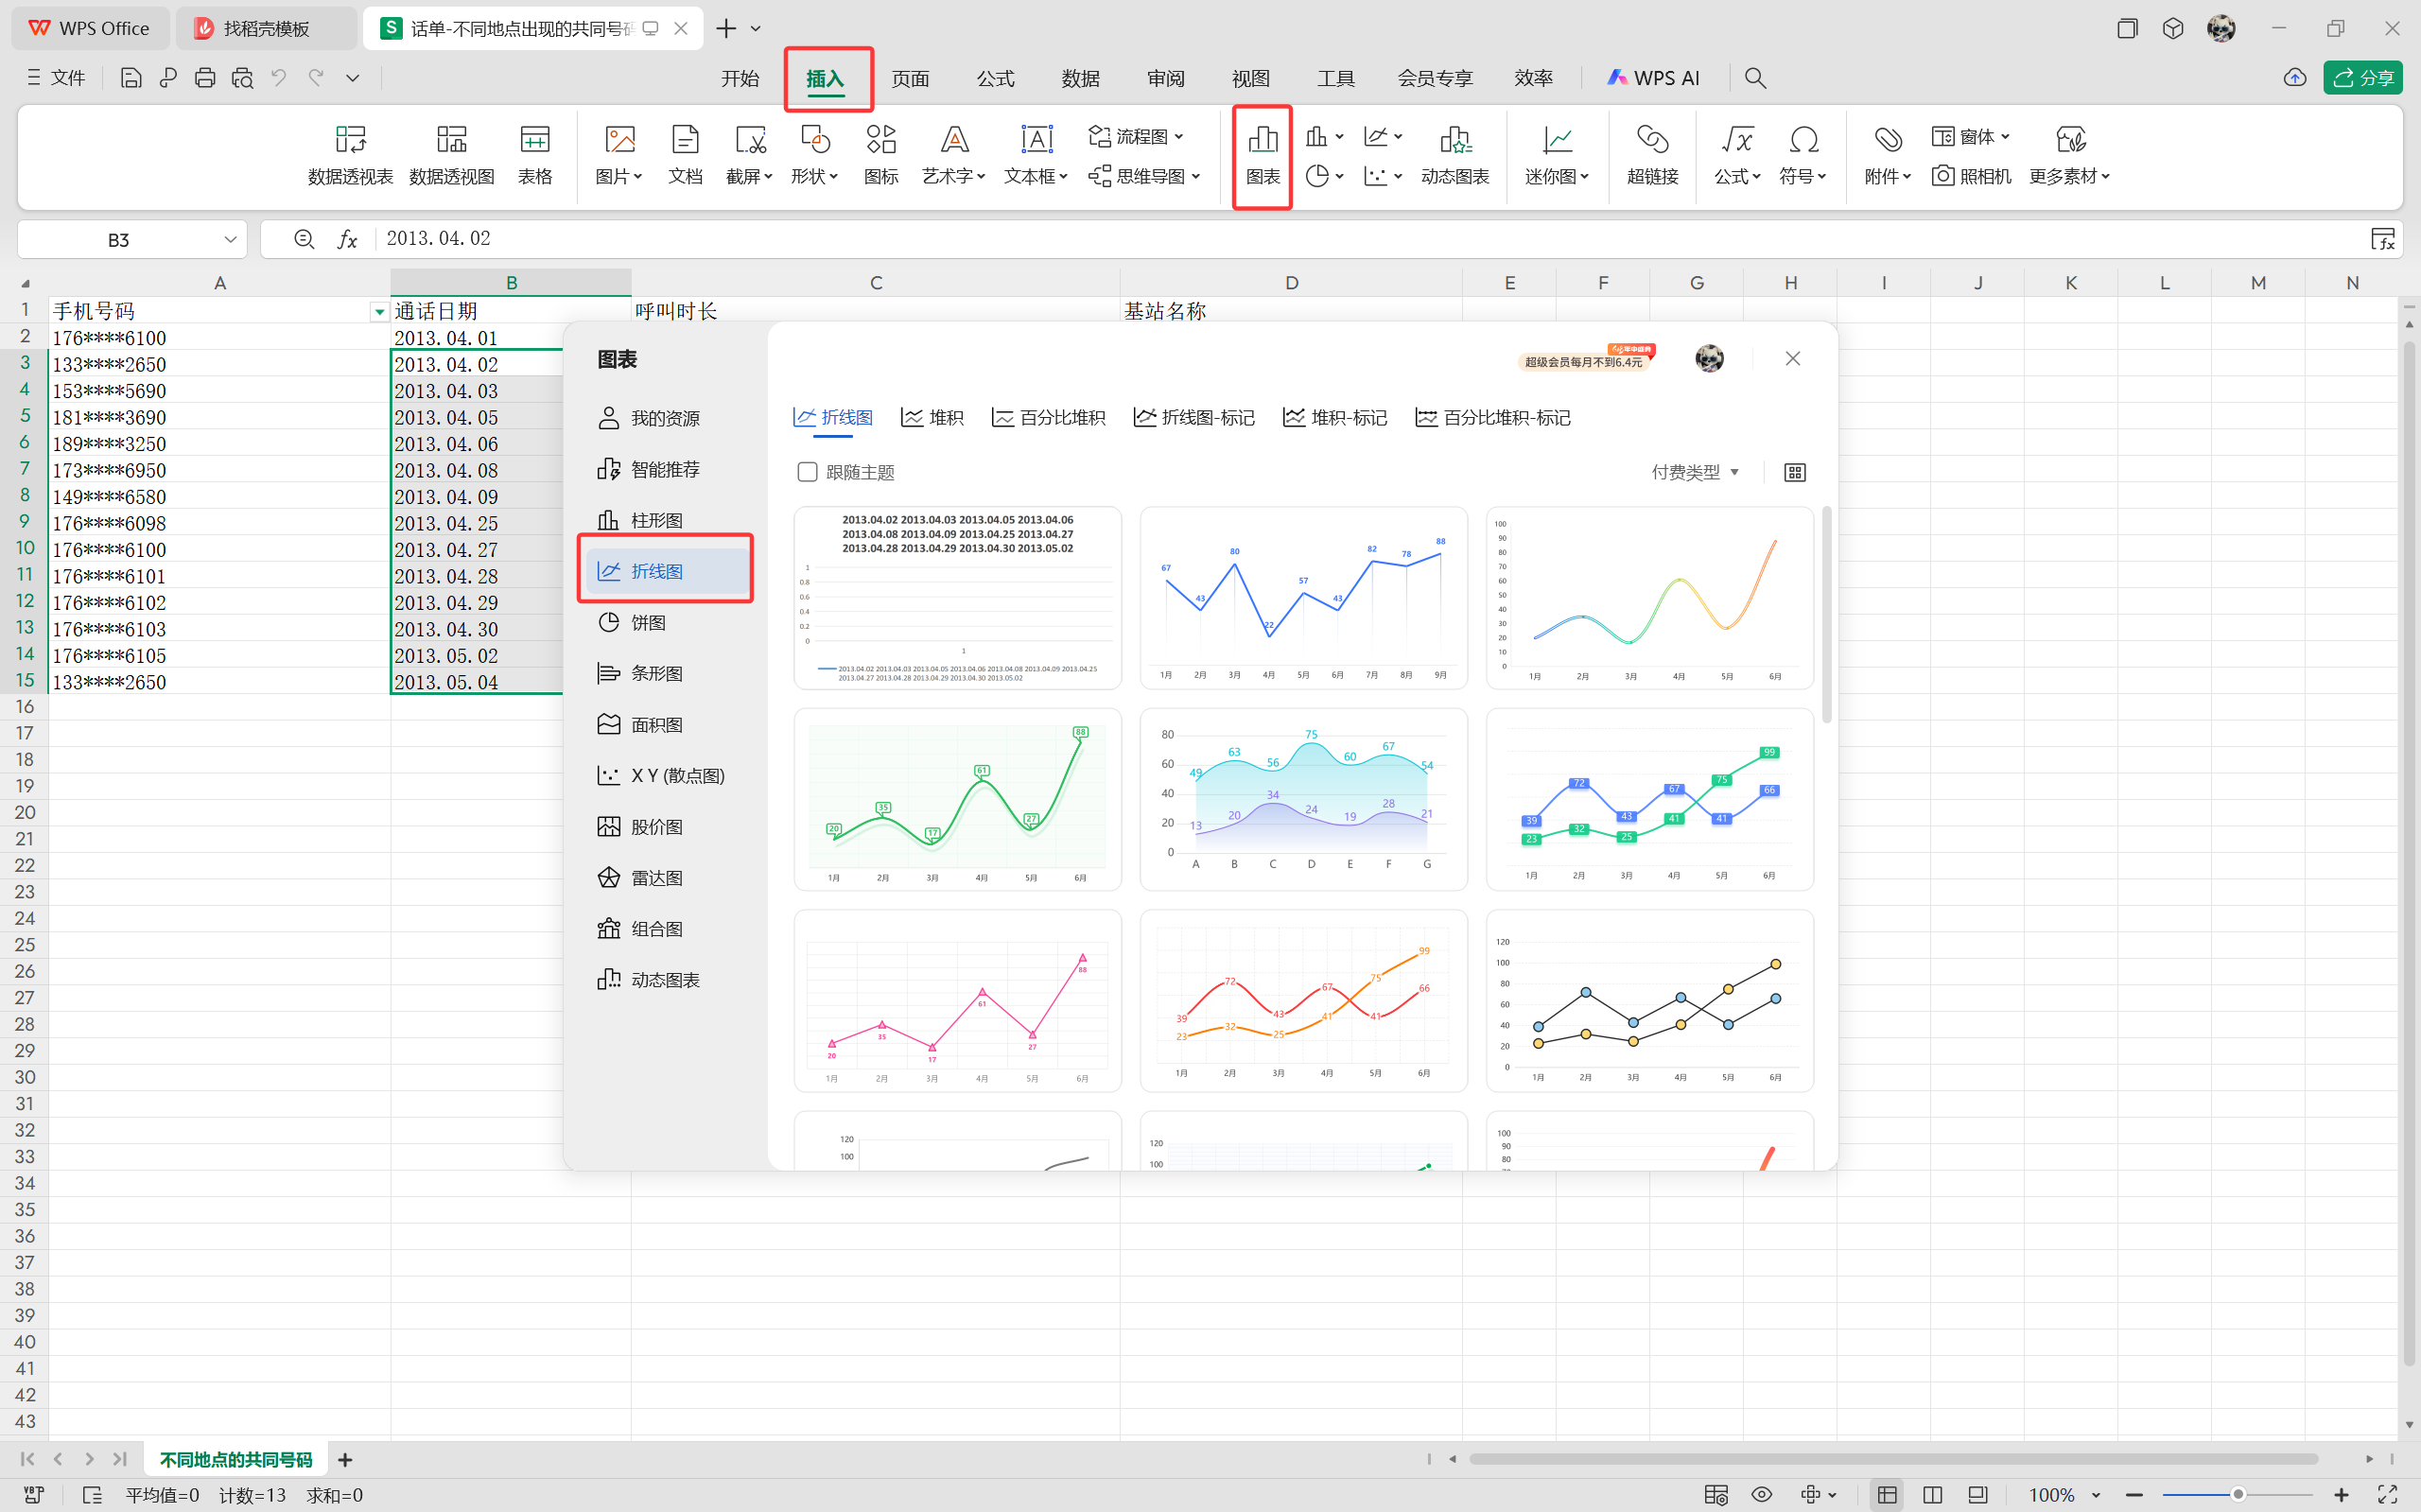Screen dimensions: 2421x1512
Task: Click the zoom slider handle
Action: coord(2238,1494)
